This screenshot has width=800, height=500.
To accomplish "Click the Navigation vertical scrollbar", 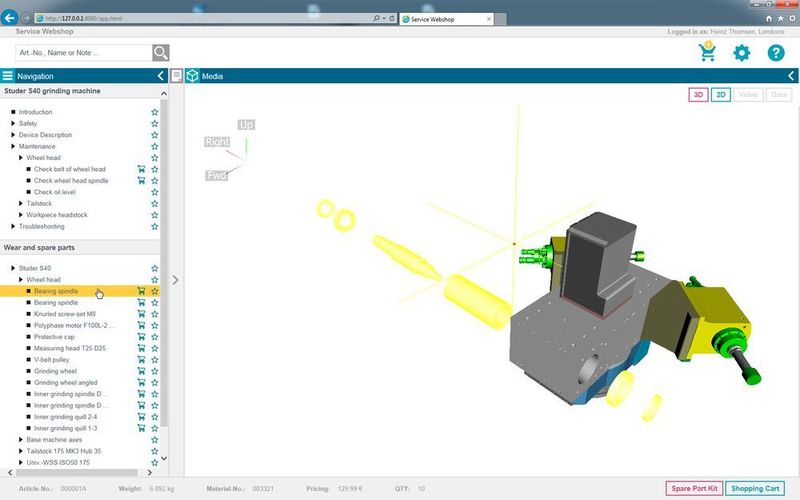I will coord(164,263).
